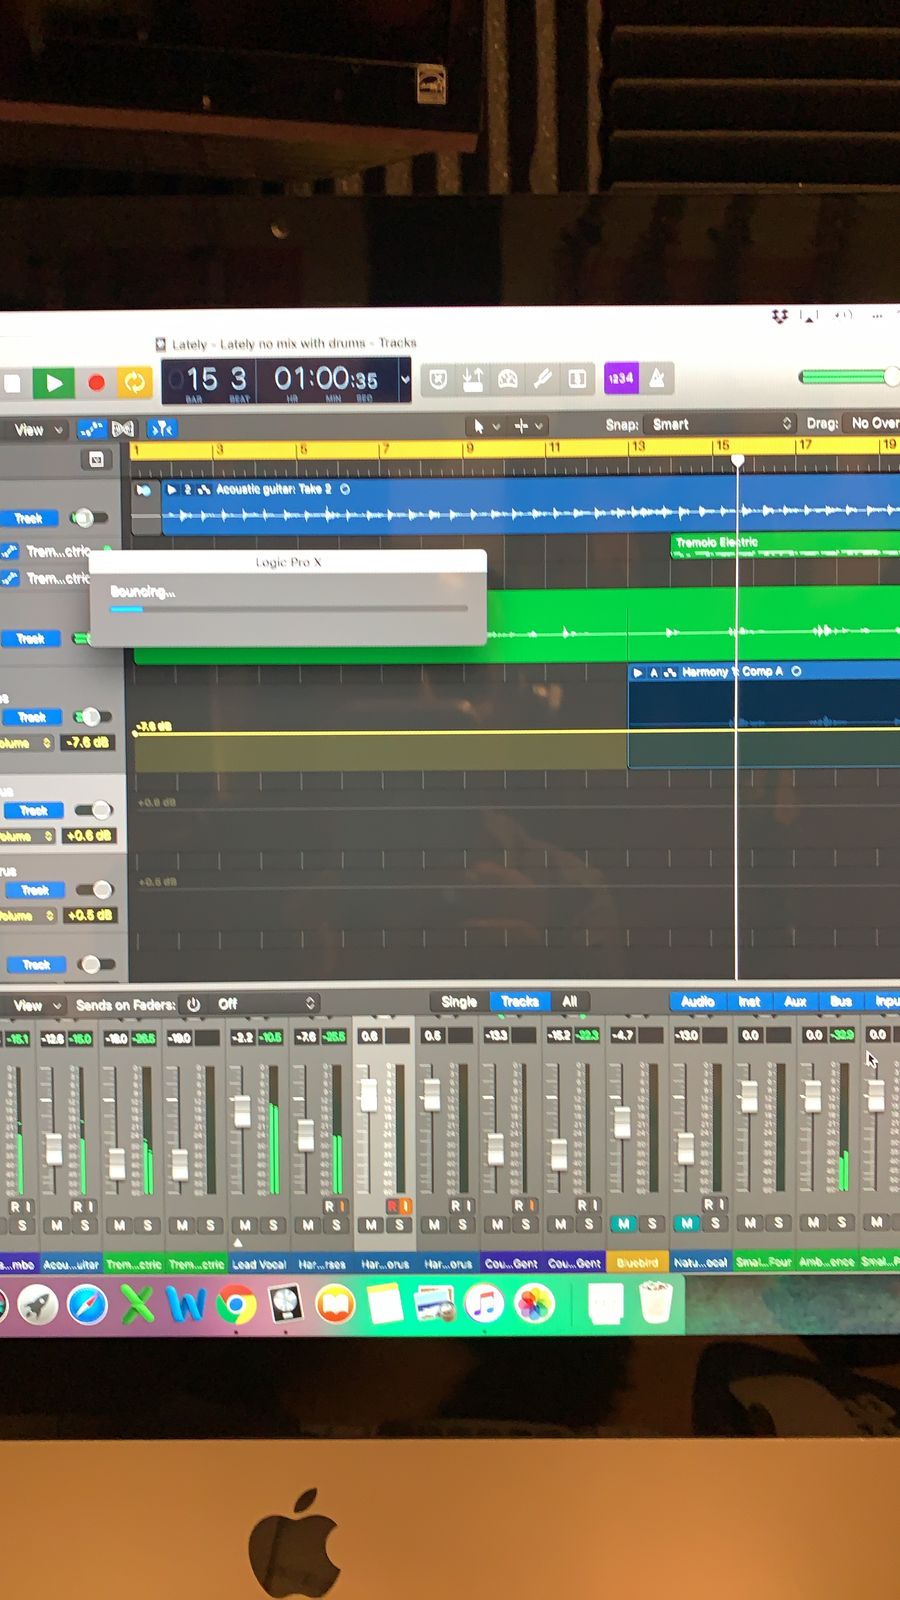Switch mixer to the All view tab
This screenshot has width=900, height=1600.
tap(569, 1001)
